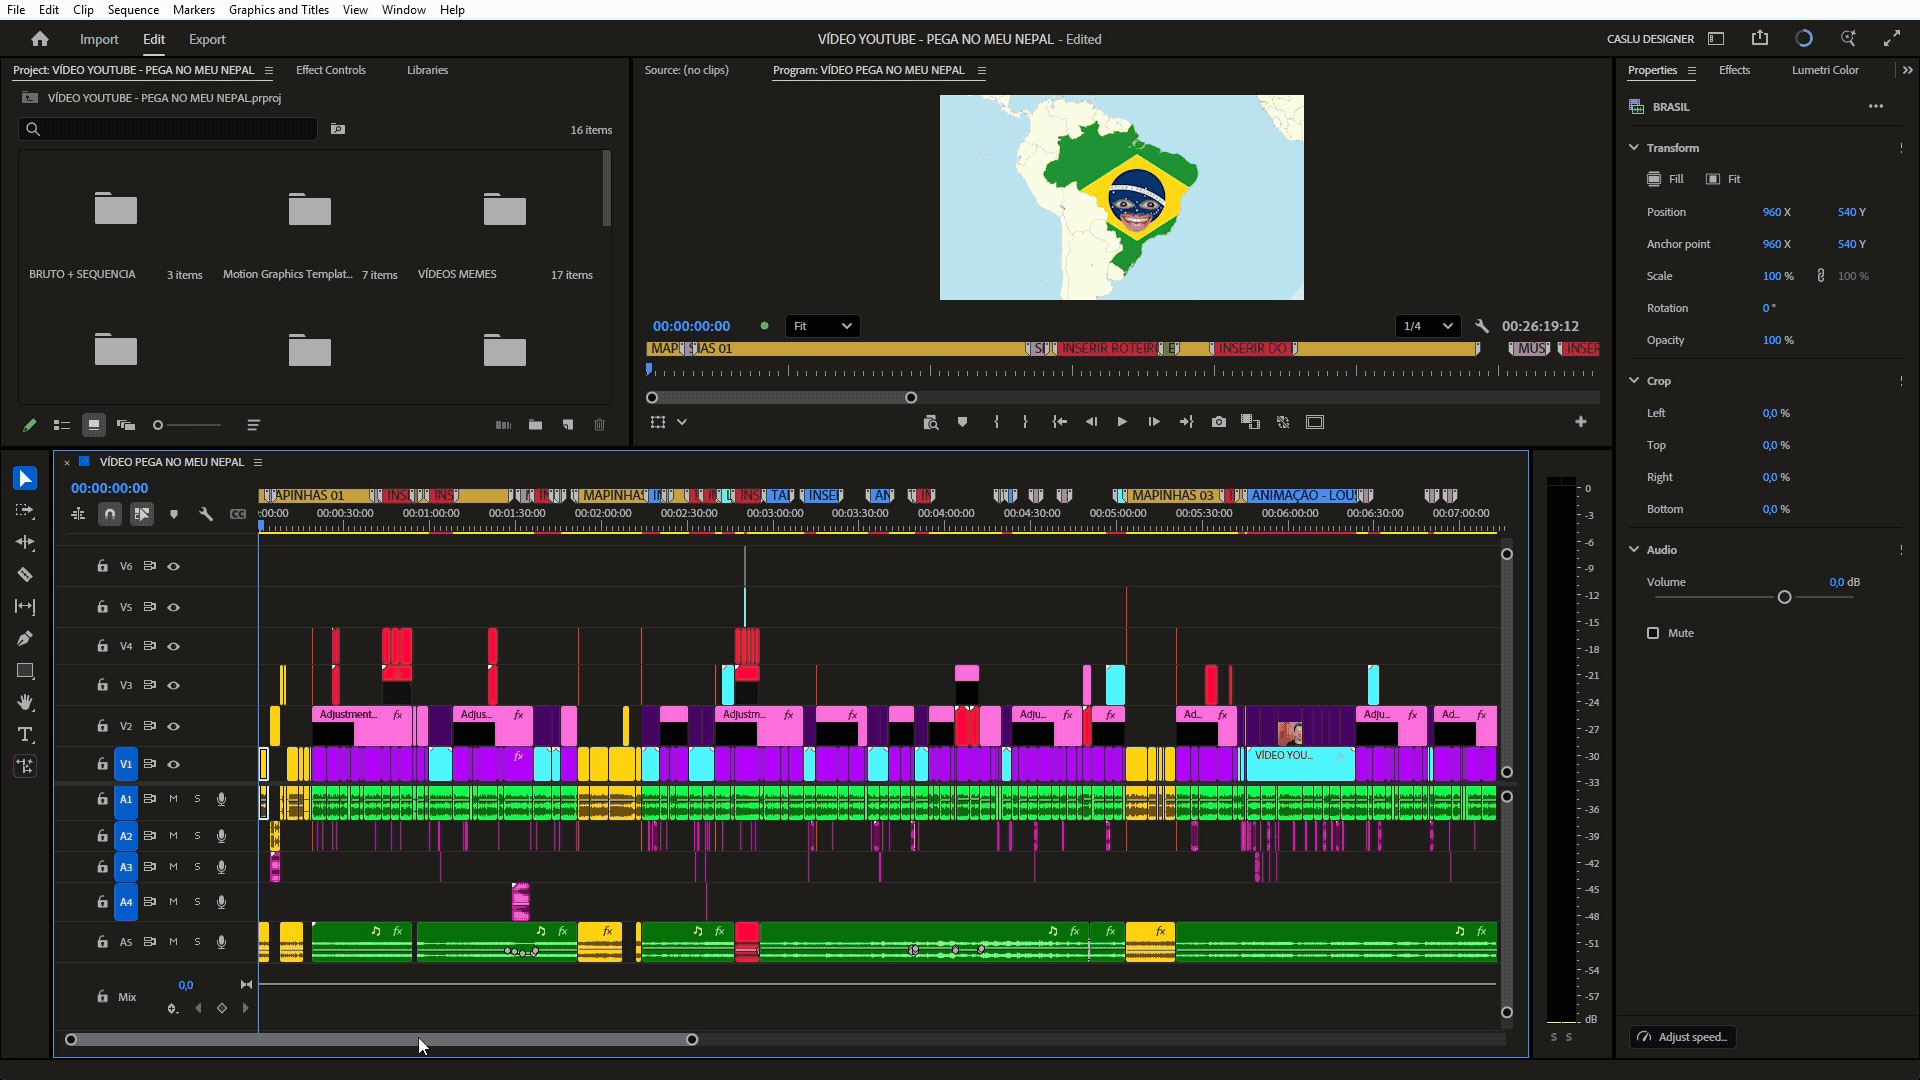
Task: Click Export Frame camera icon
Action: (1218, 422)
